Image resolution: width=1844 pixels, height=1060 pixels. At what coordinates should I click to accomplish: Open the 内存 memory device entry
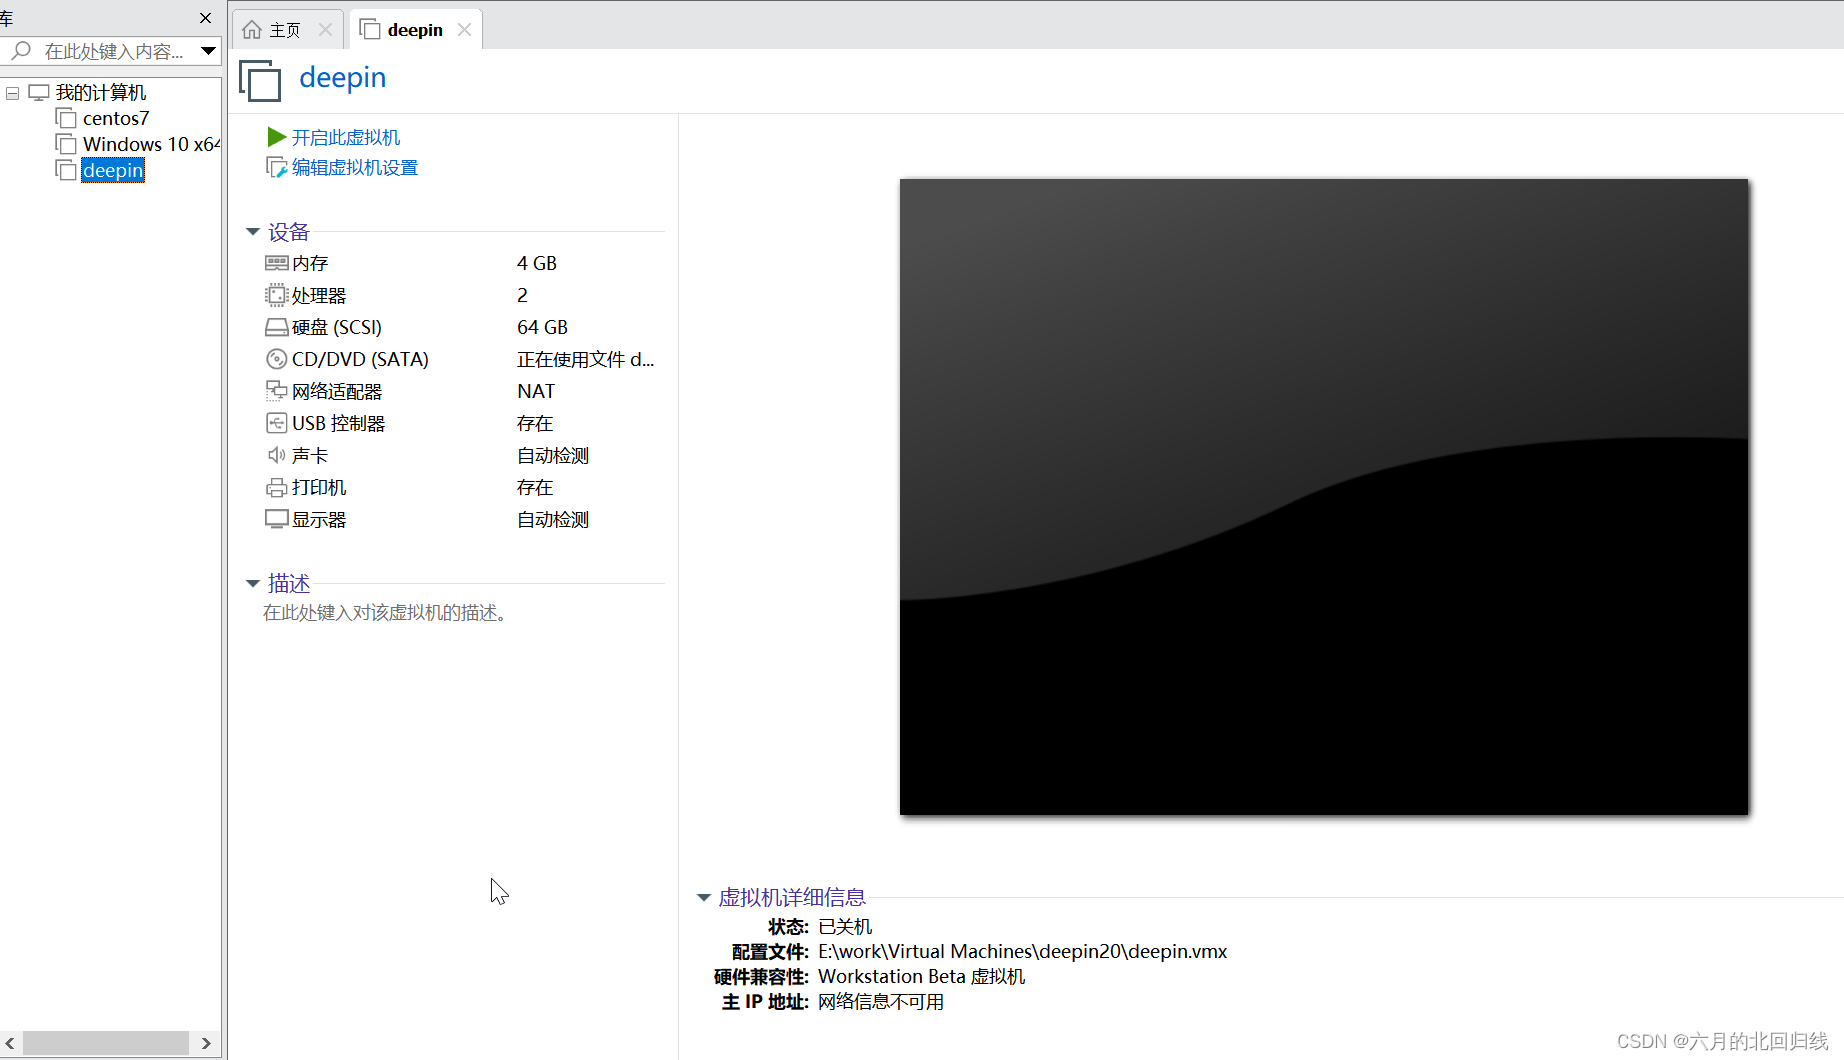click(310, 263)
